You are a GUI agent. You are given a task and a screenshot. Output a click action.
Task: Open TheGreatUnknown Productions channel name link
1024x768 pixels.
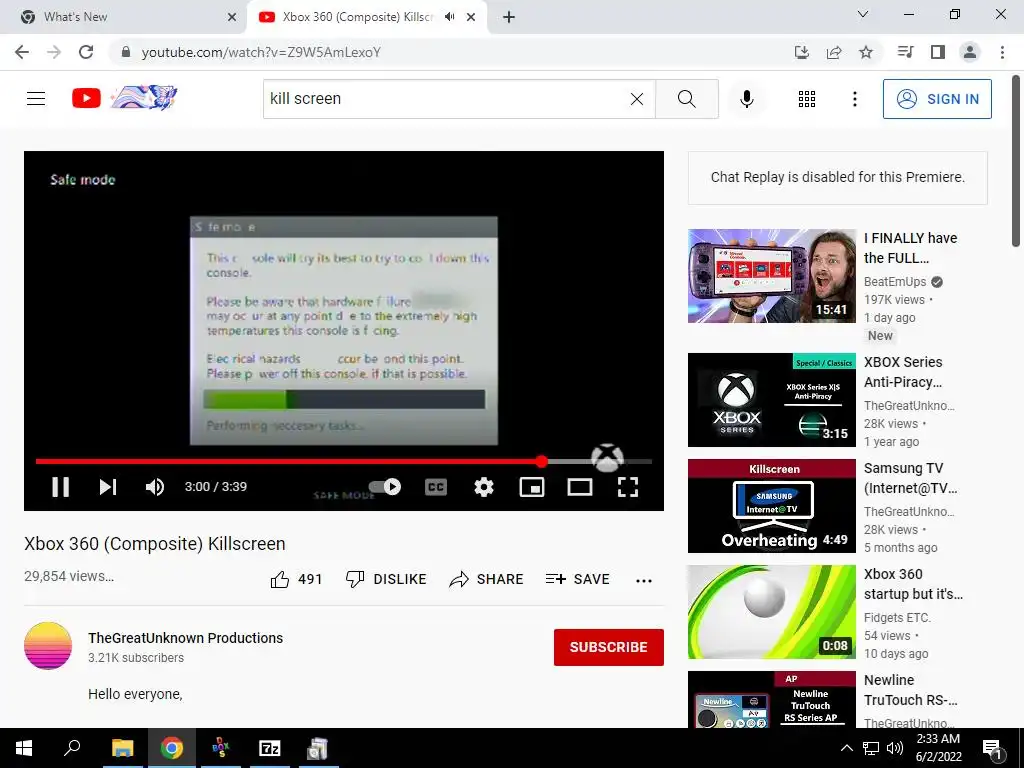click(x=185, y=638)
